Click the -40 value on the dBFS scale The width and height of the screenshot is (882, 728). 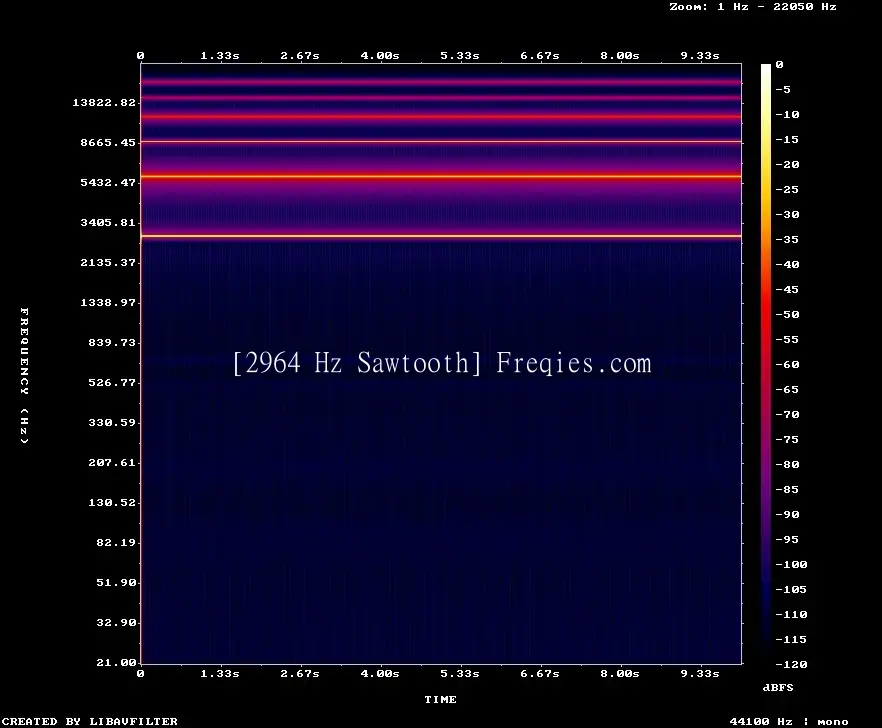pos(787,264)
